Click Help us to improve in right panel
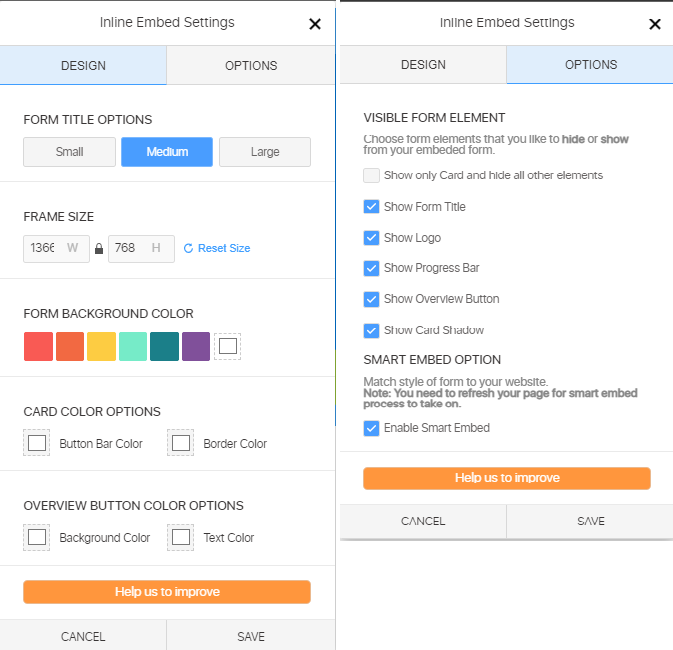 click(x=507, y=478)
